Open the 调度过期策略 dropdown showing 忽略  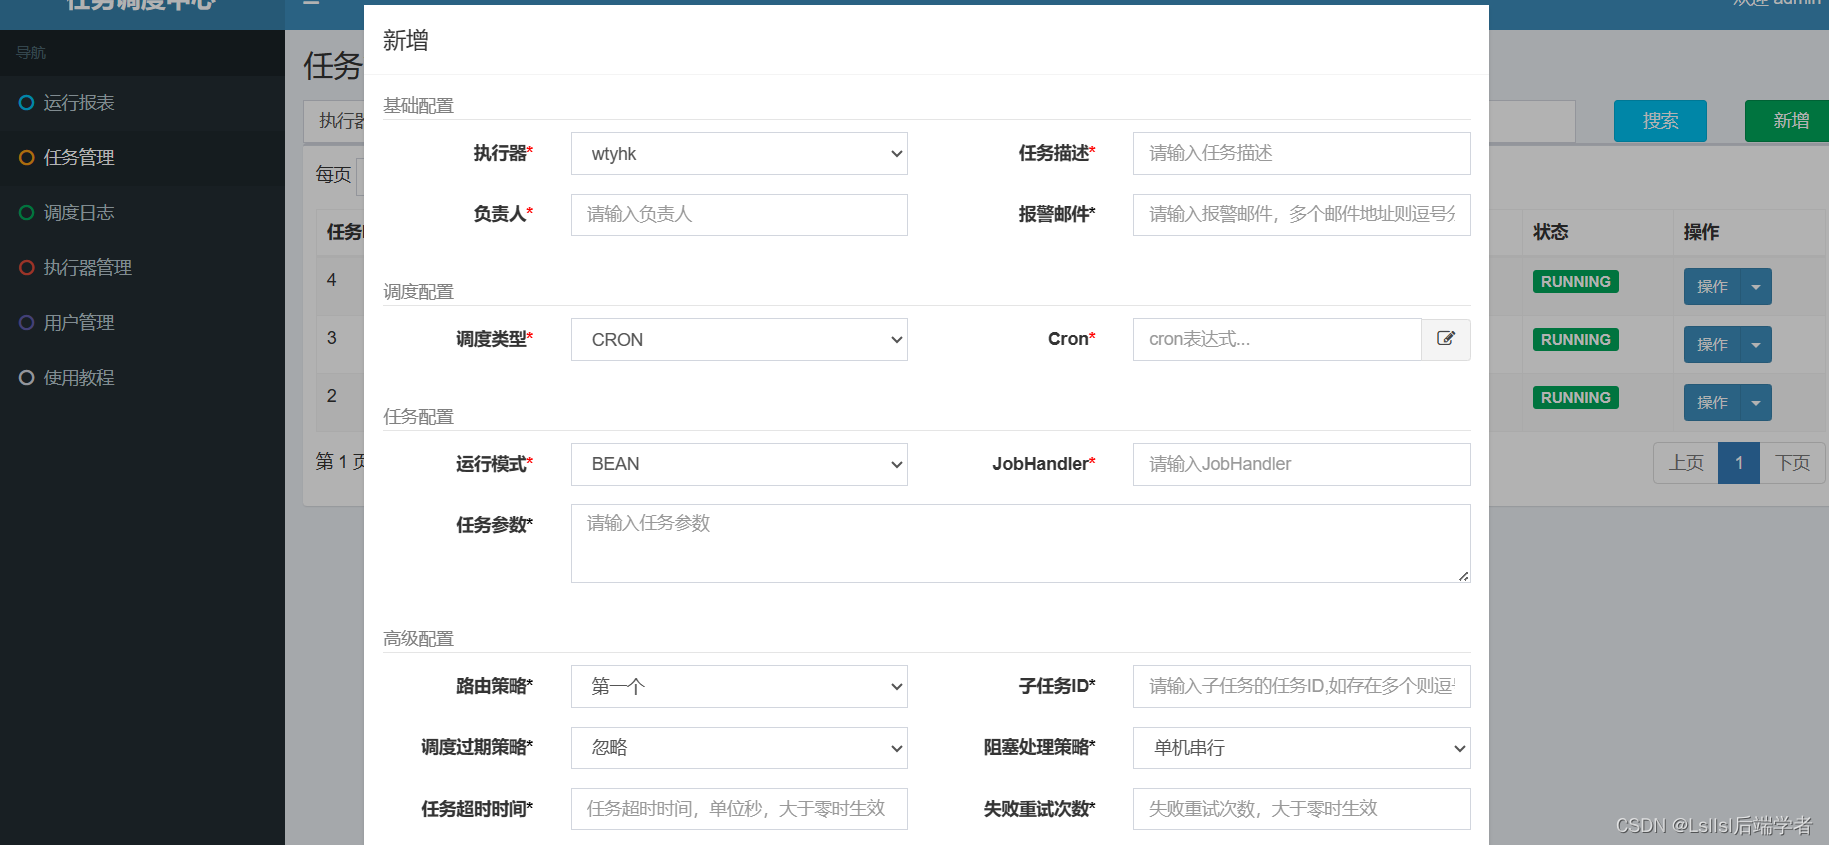(739, 748)
